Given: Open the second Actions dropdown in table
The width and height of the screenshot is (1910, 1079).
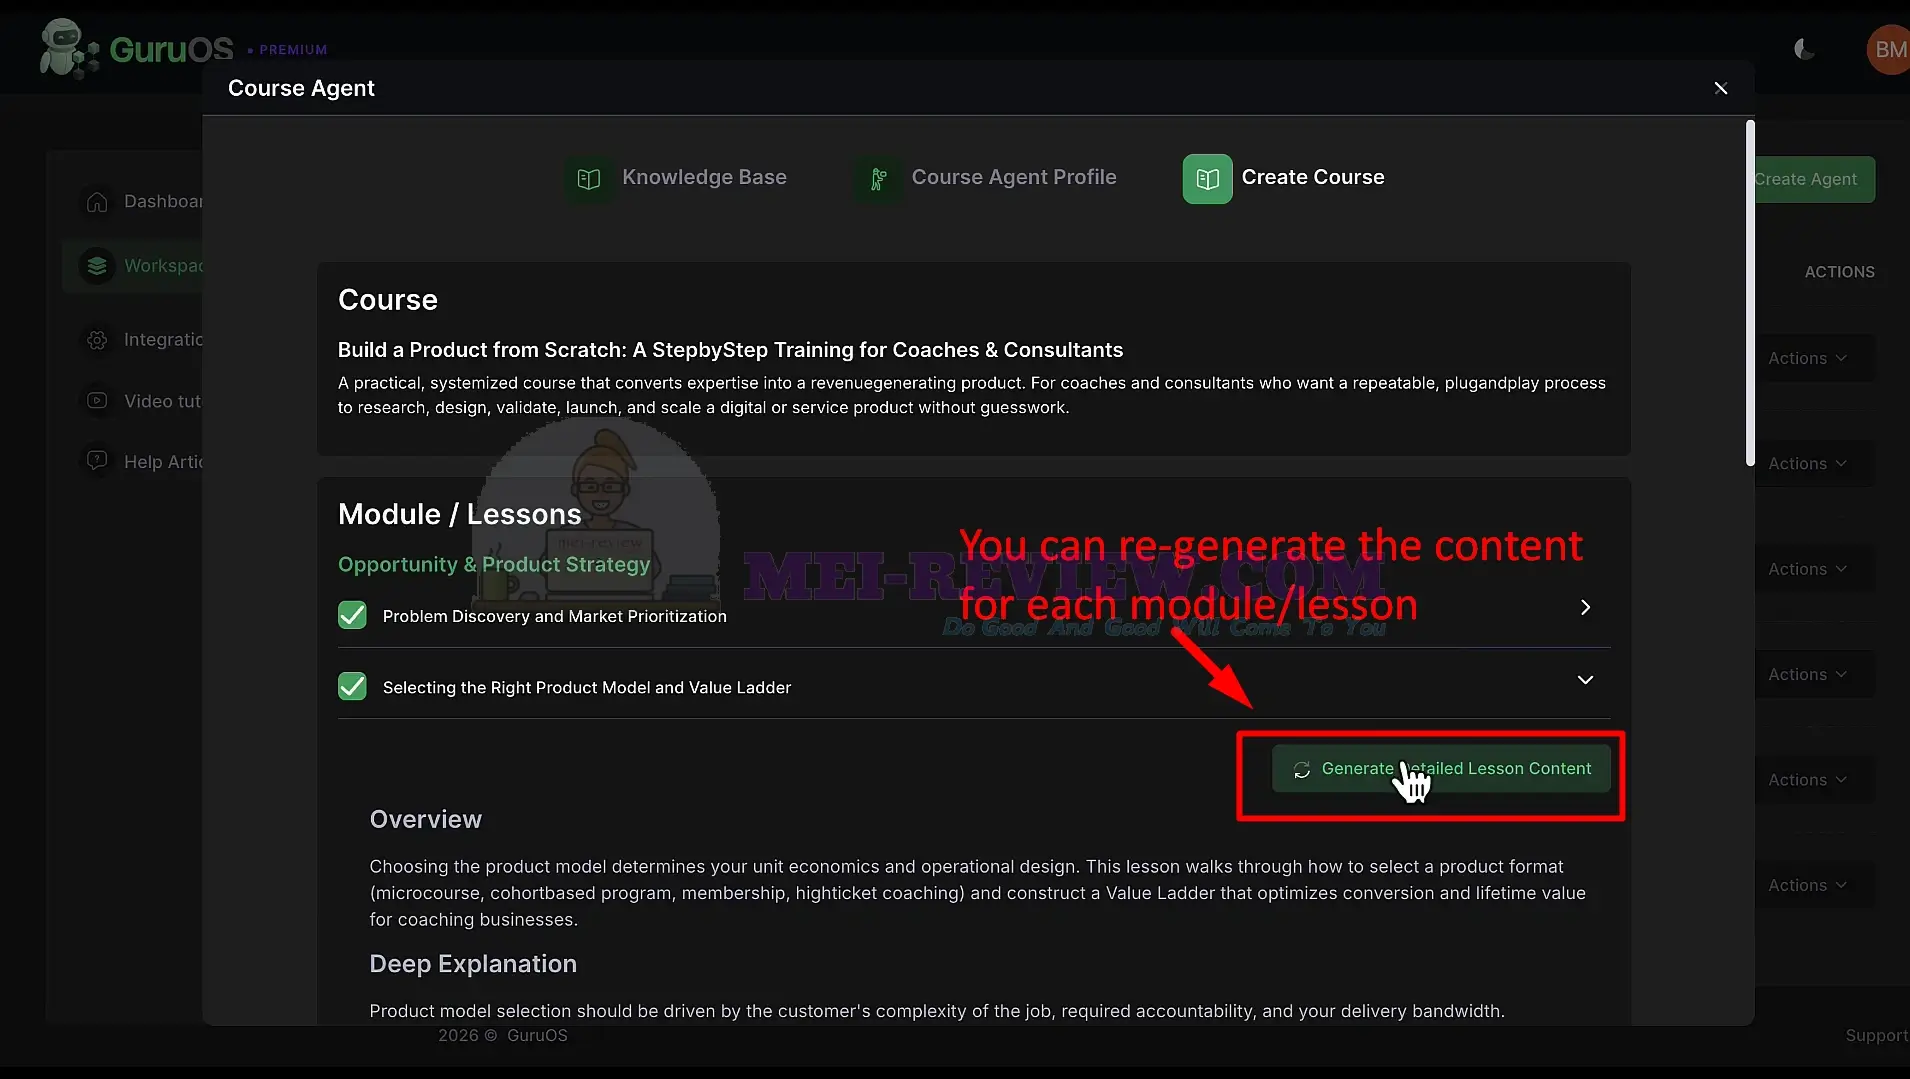Looking at the screenshot, I should [1807, 463].
